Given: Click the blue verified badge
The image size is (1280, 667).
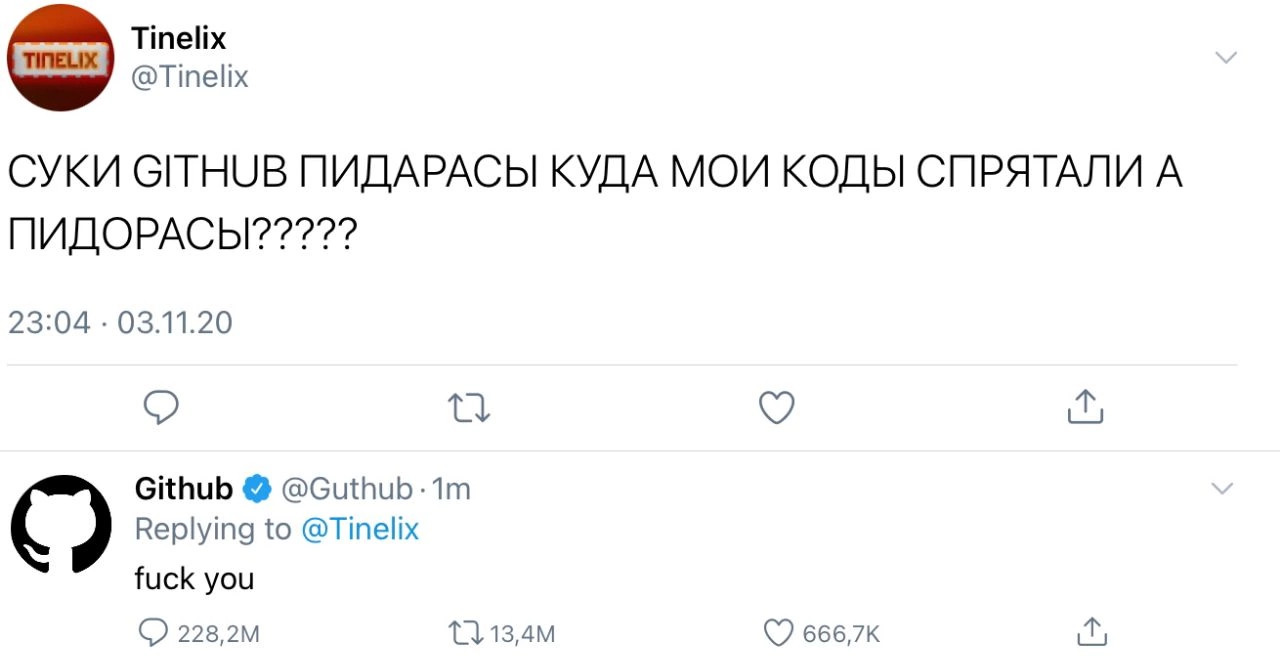Looking at the screenshot, I should (257, 488).
